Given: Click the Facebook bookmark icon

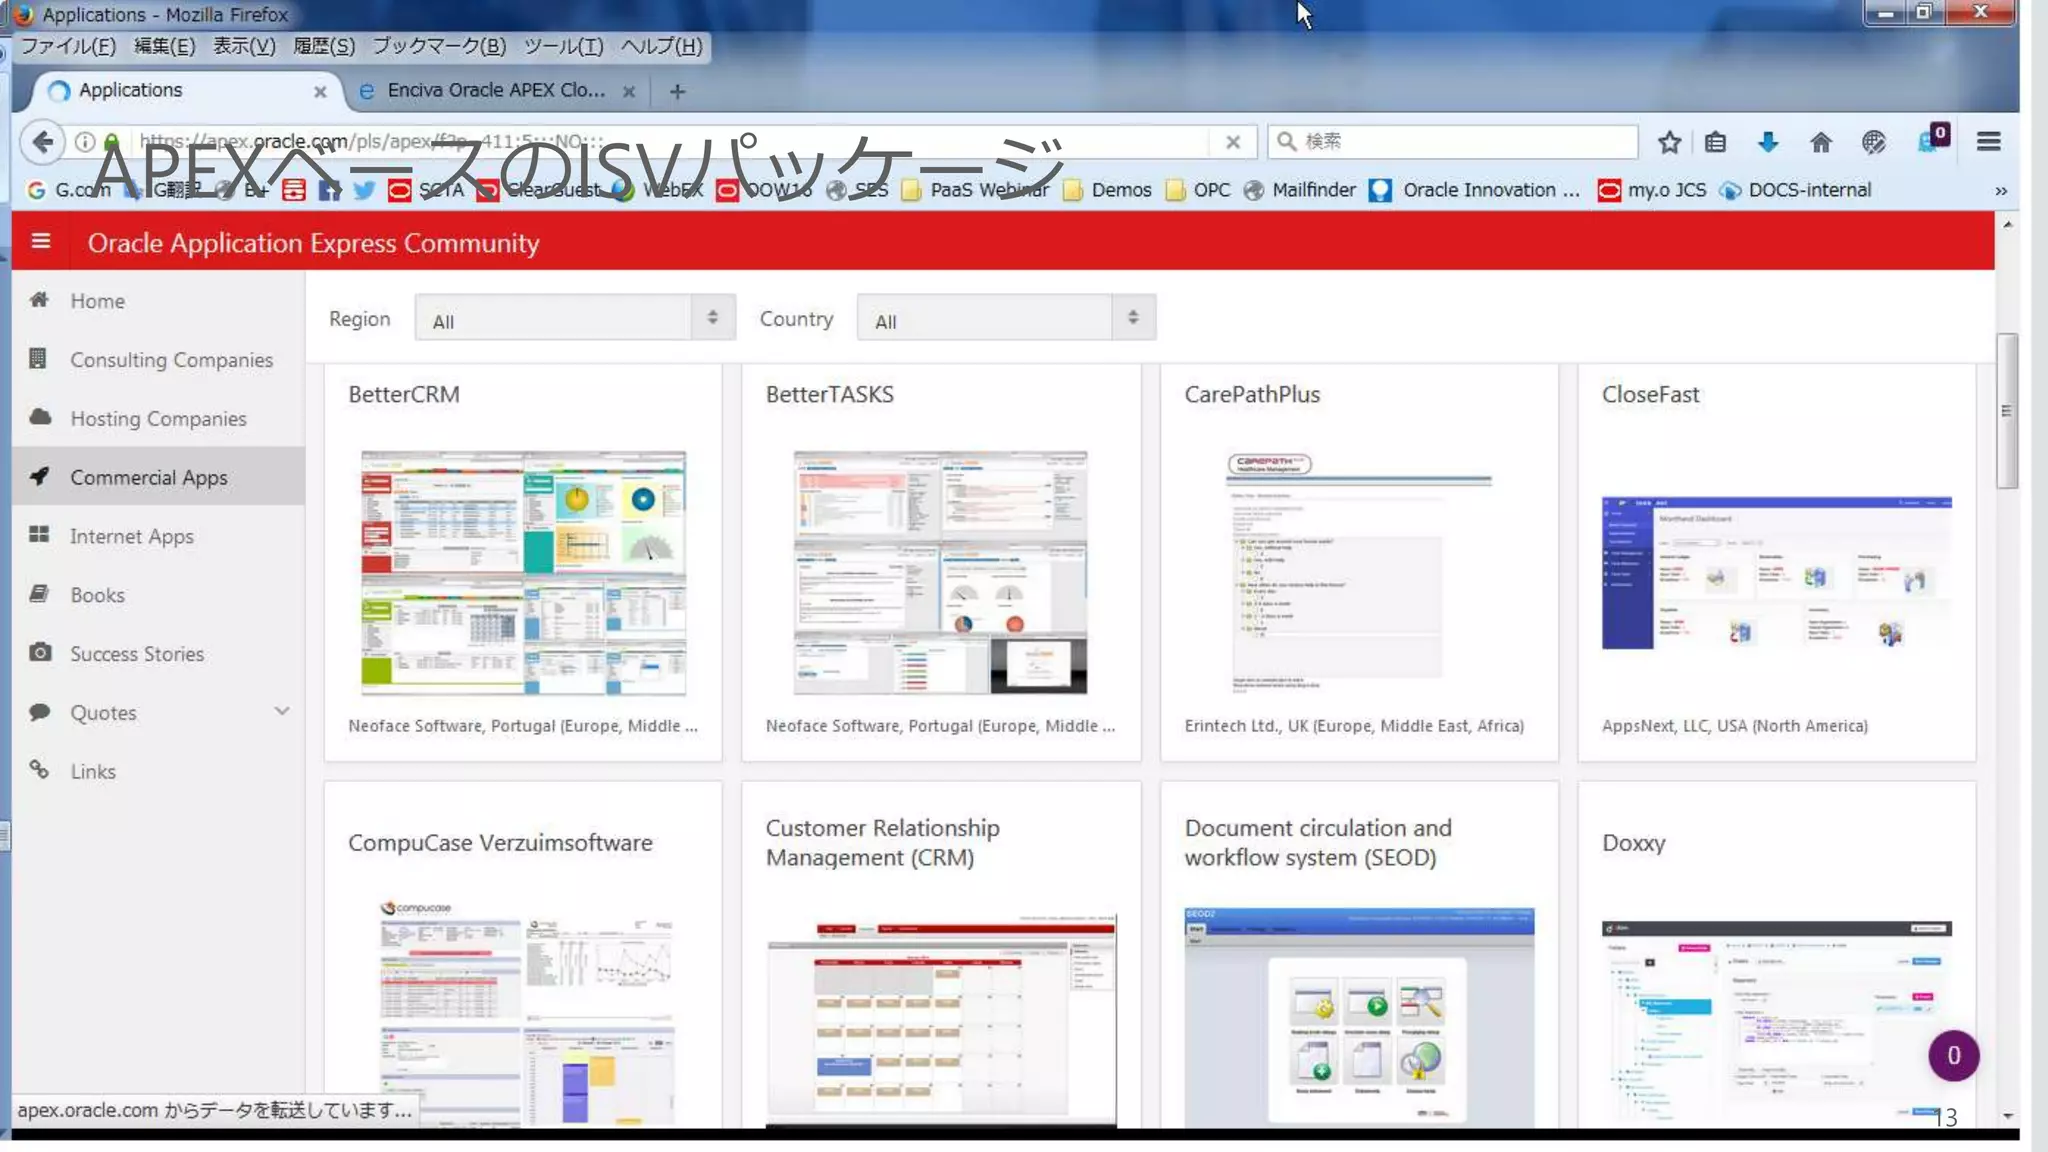Looking at the screenshot, I should (329, 190).
